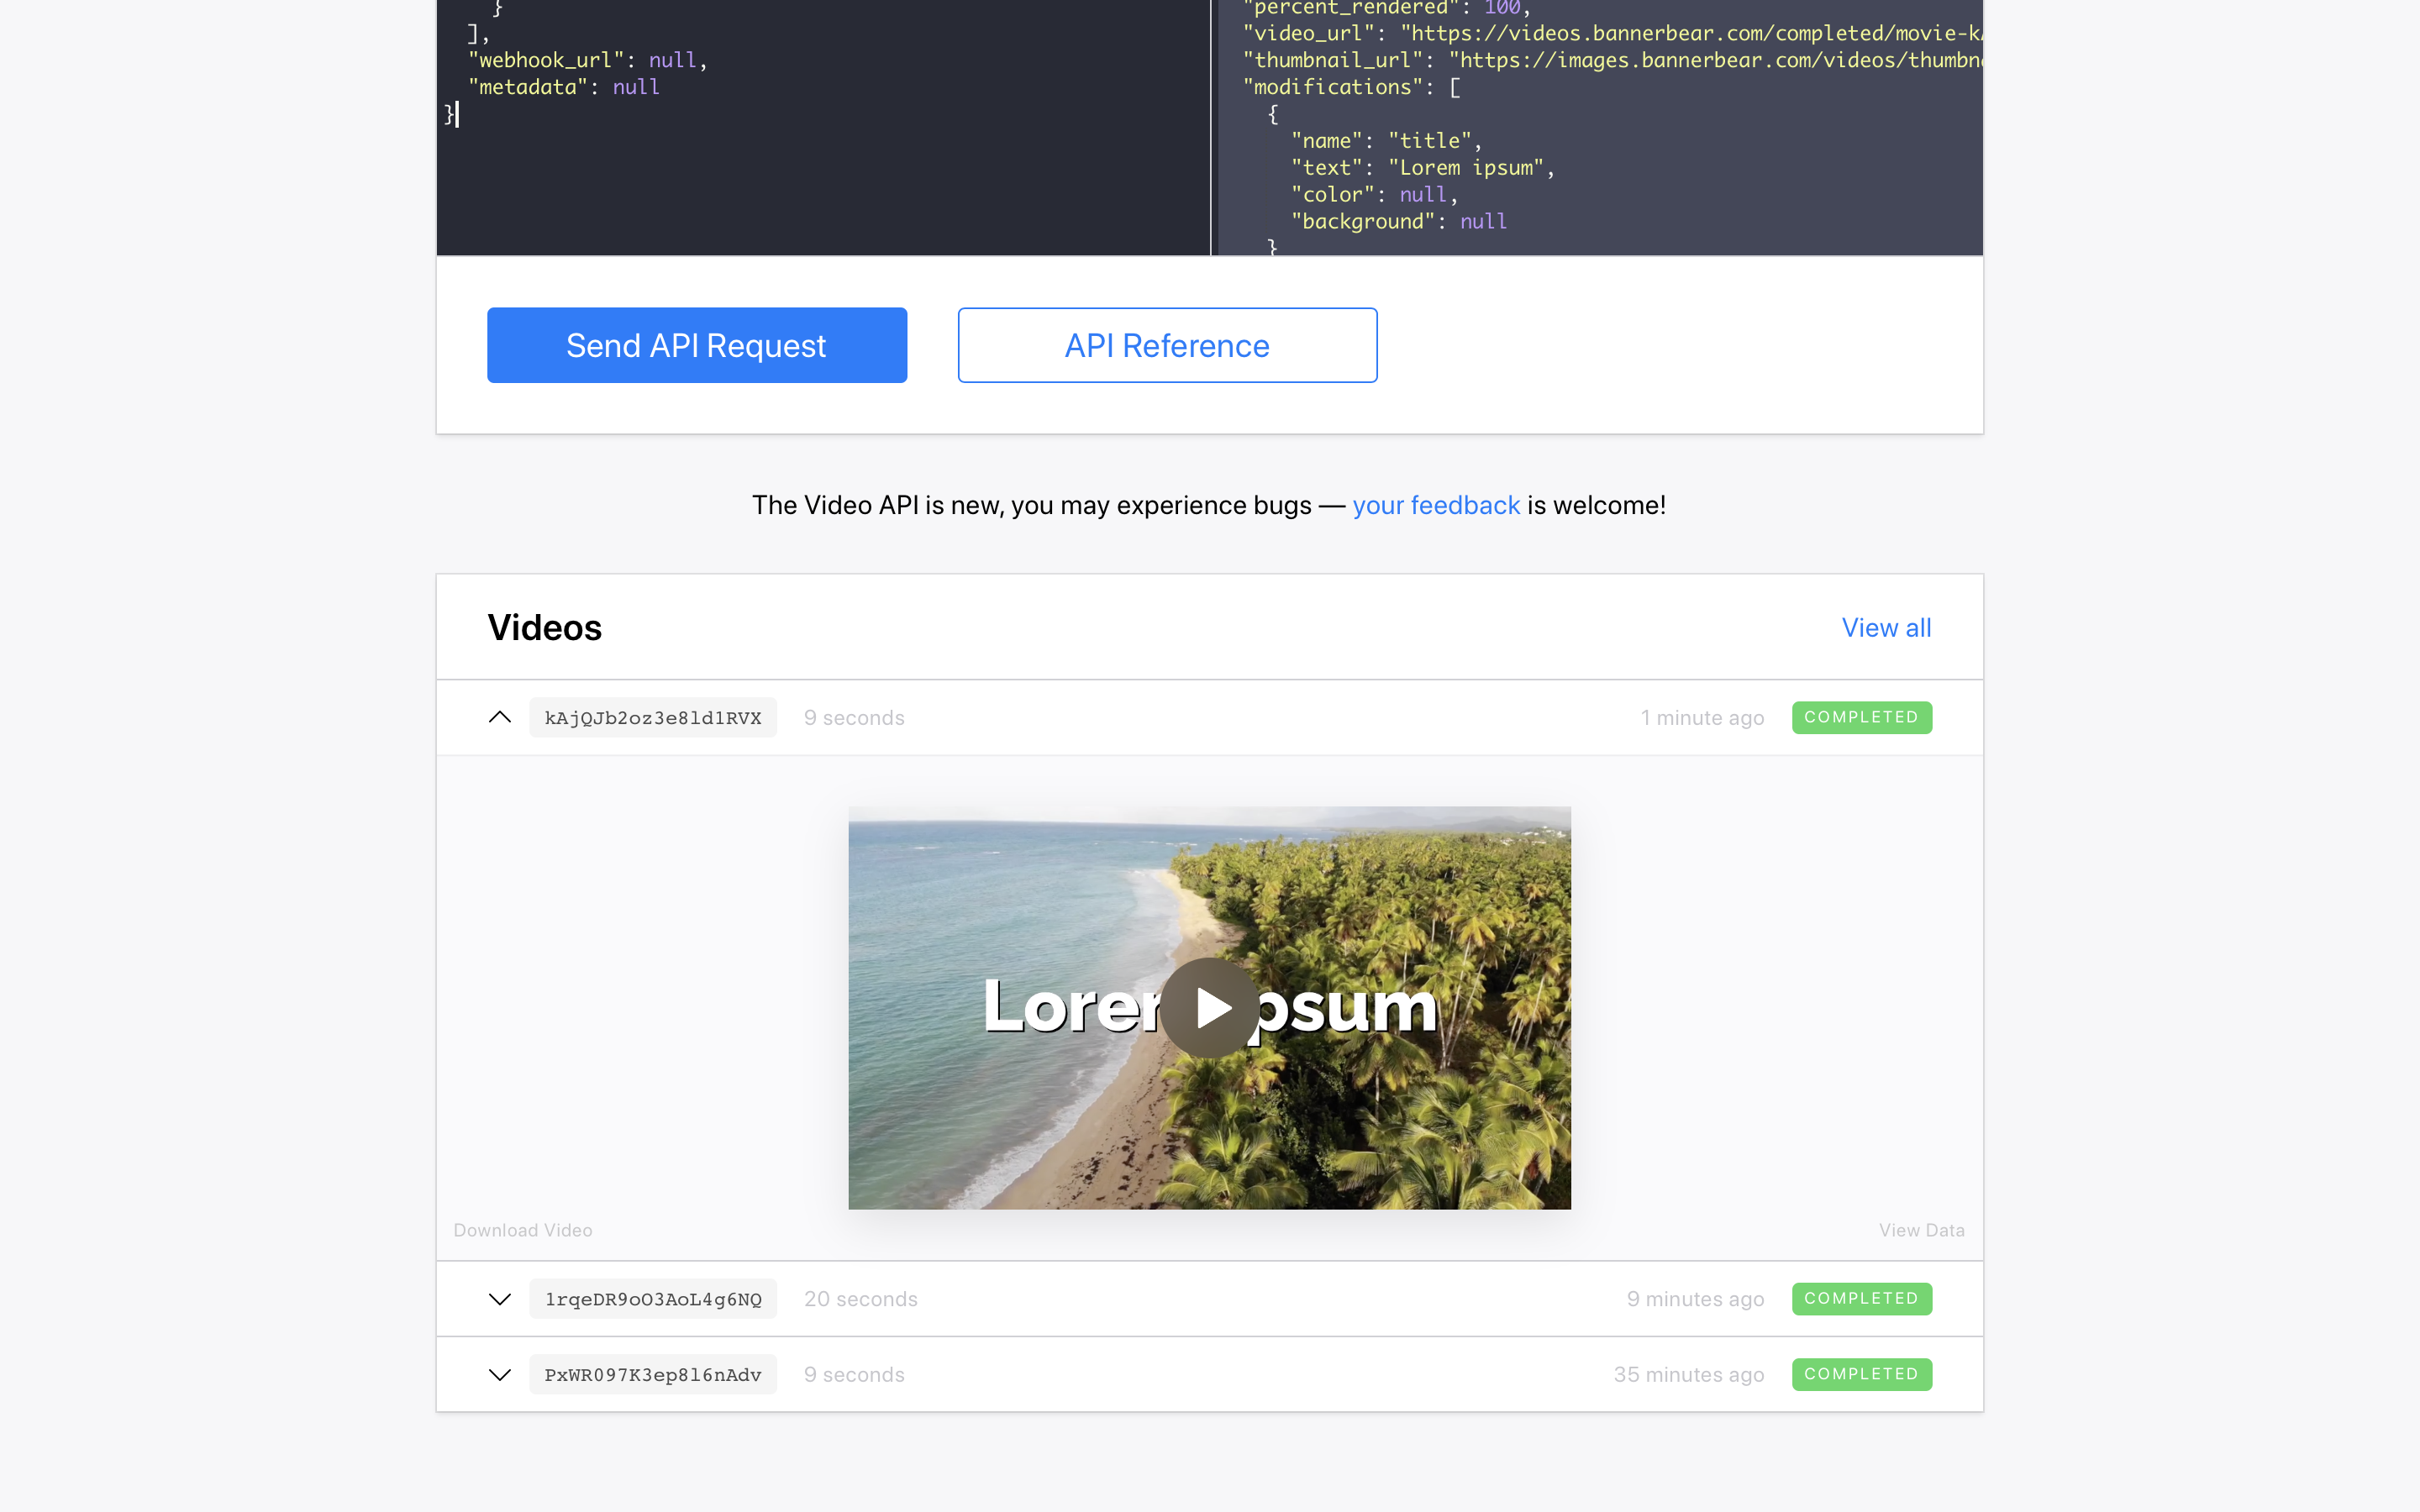Viewport: 2420px width, 1512px height.
Task: Click Download Video link
Action: point(522,1230)
